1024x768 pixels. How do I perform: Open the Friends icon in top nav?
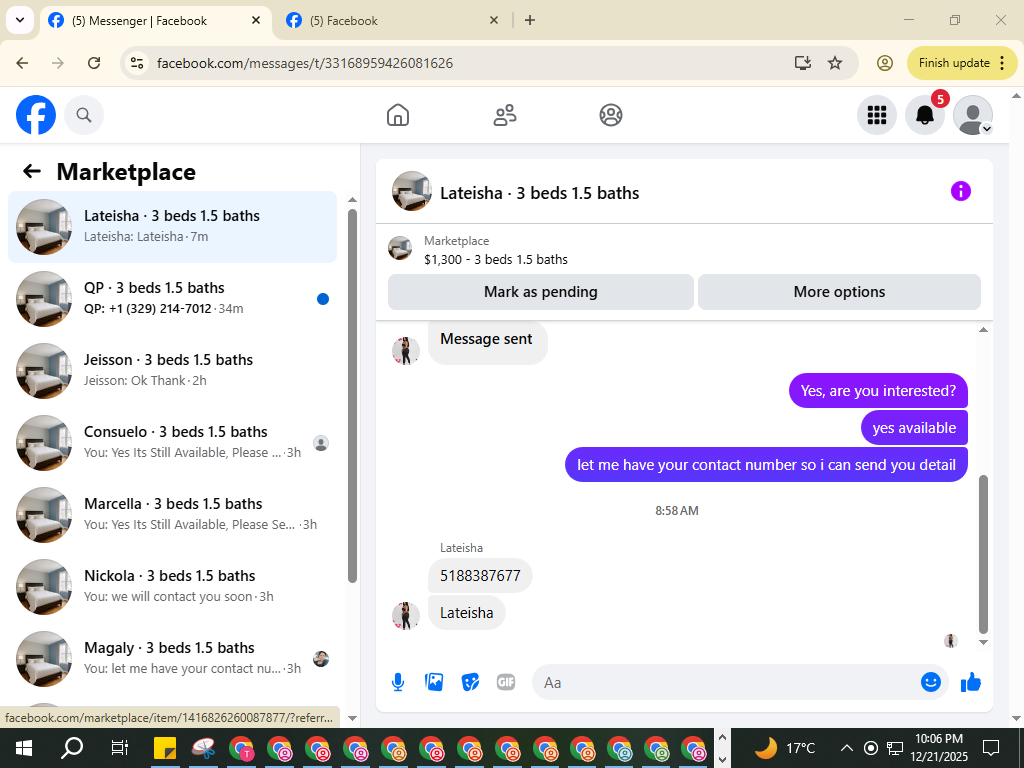click(x=504, y=115)
